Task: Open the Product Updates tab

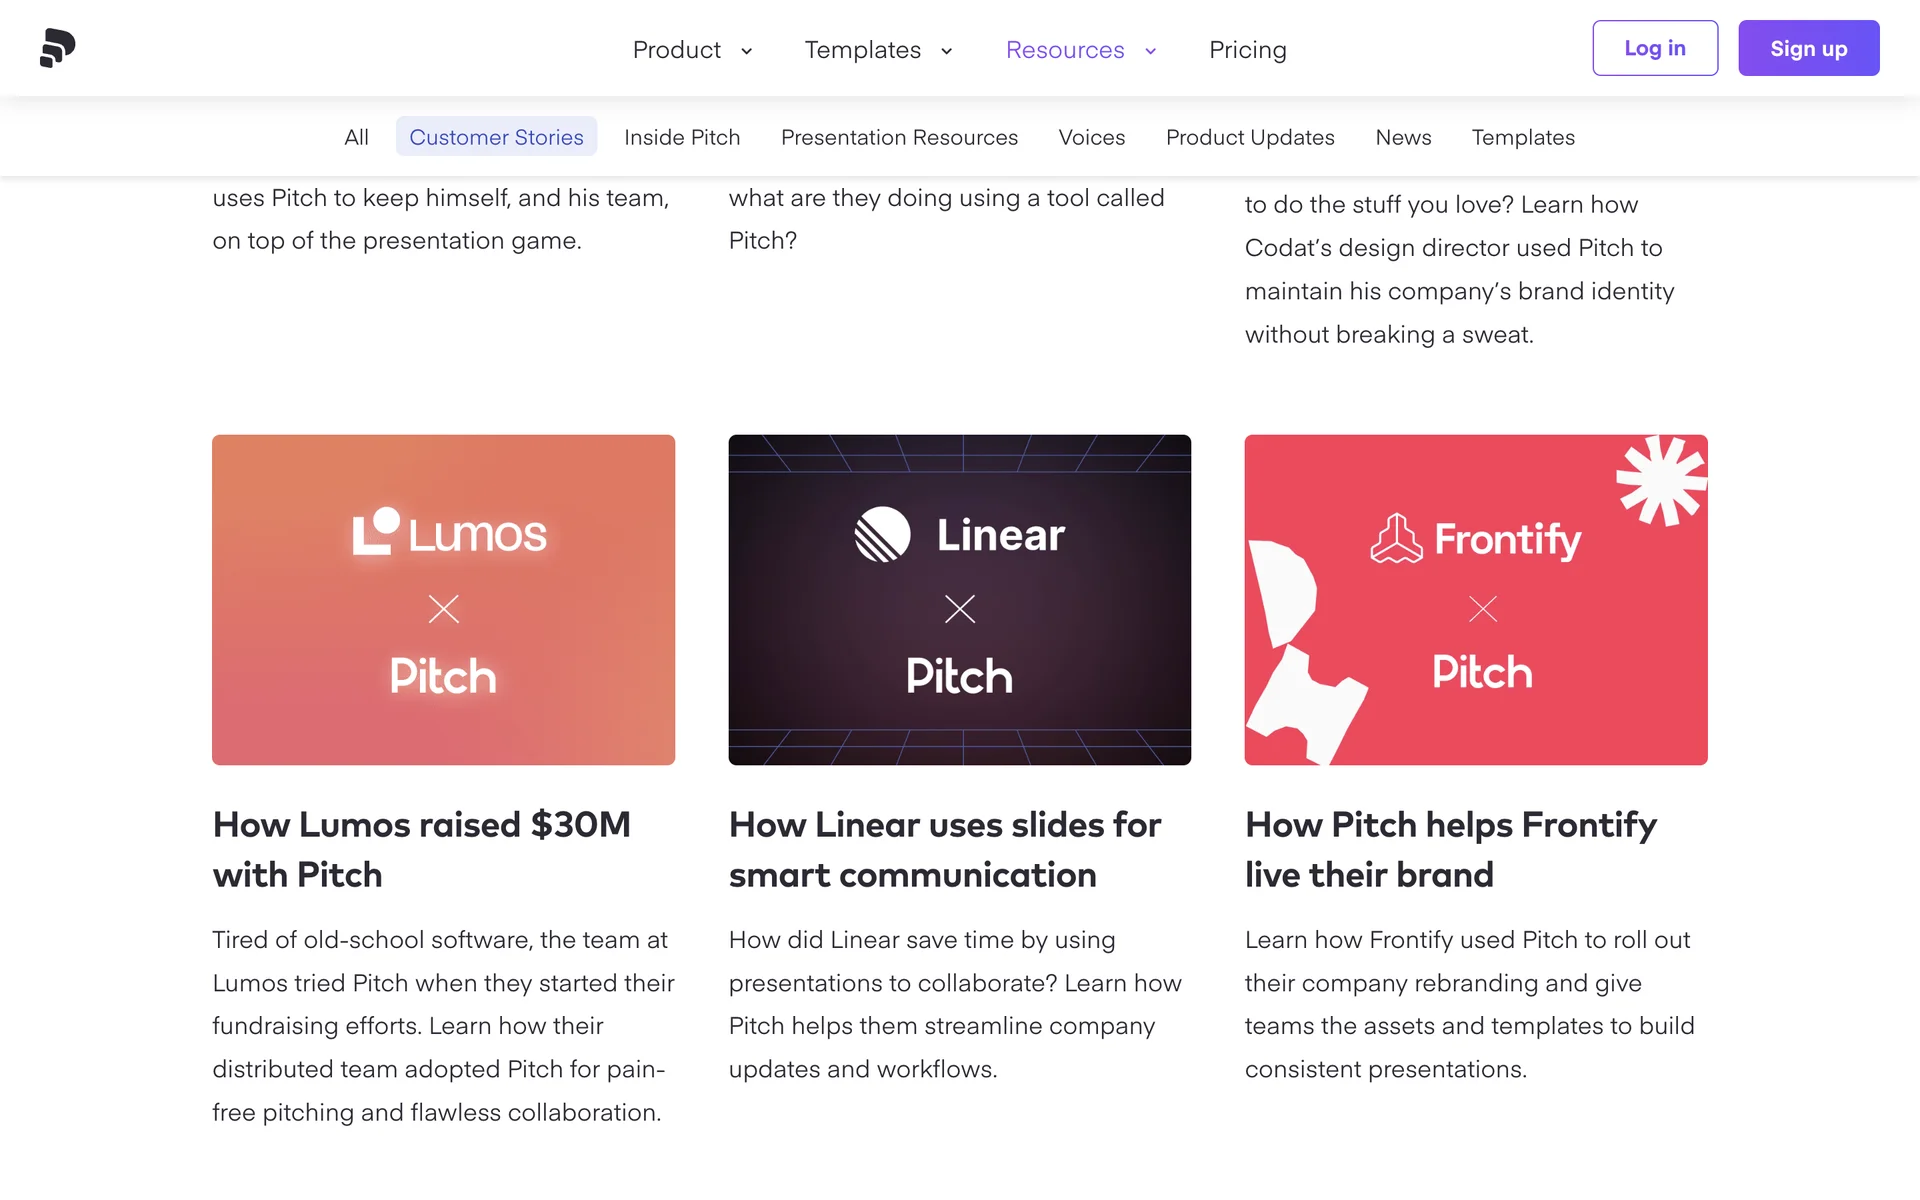Action: (x=1250, y=137)
